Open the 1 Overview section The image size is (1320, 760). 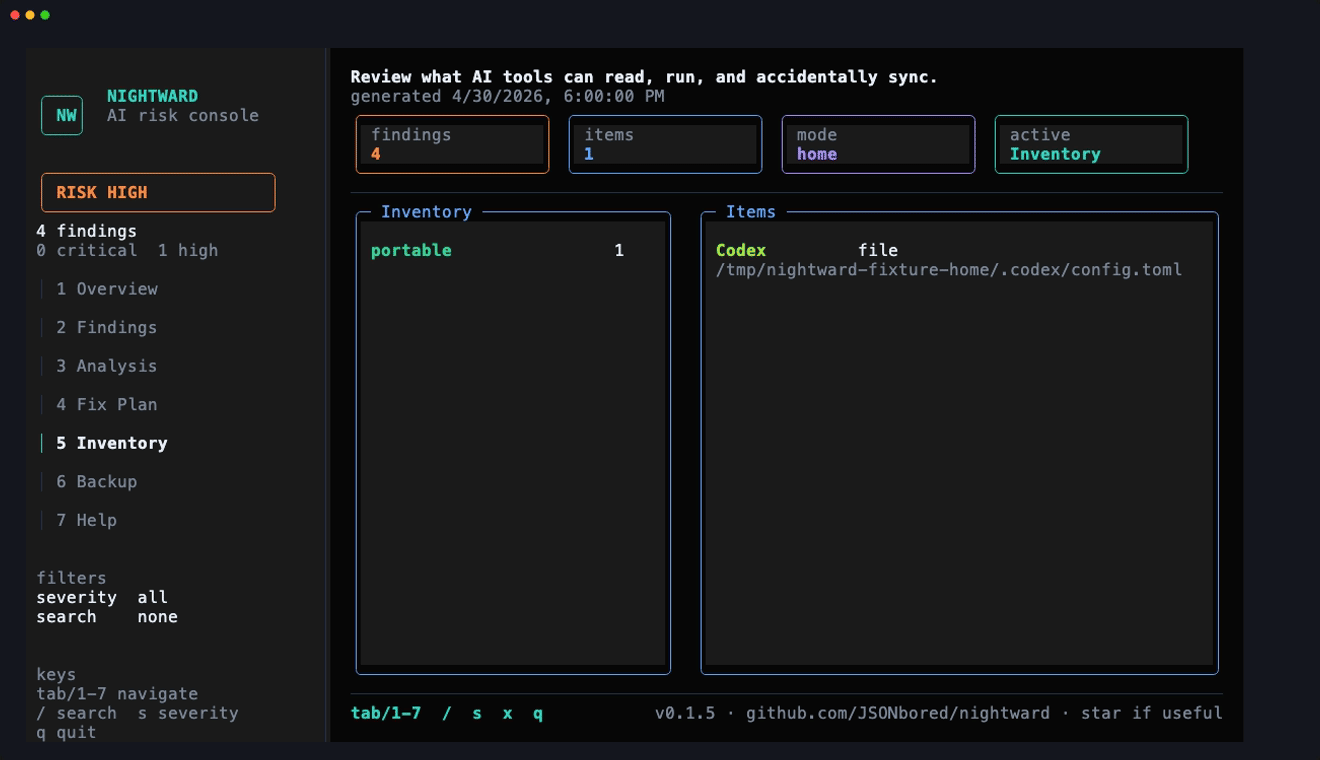tap(107, 289)
